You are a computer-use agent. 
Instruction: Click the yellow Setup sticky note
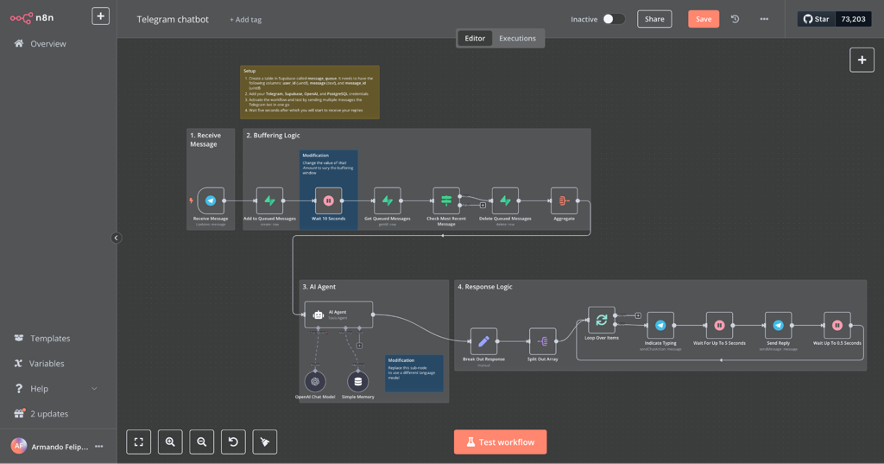[x=310, y=92]
